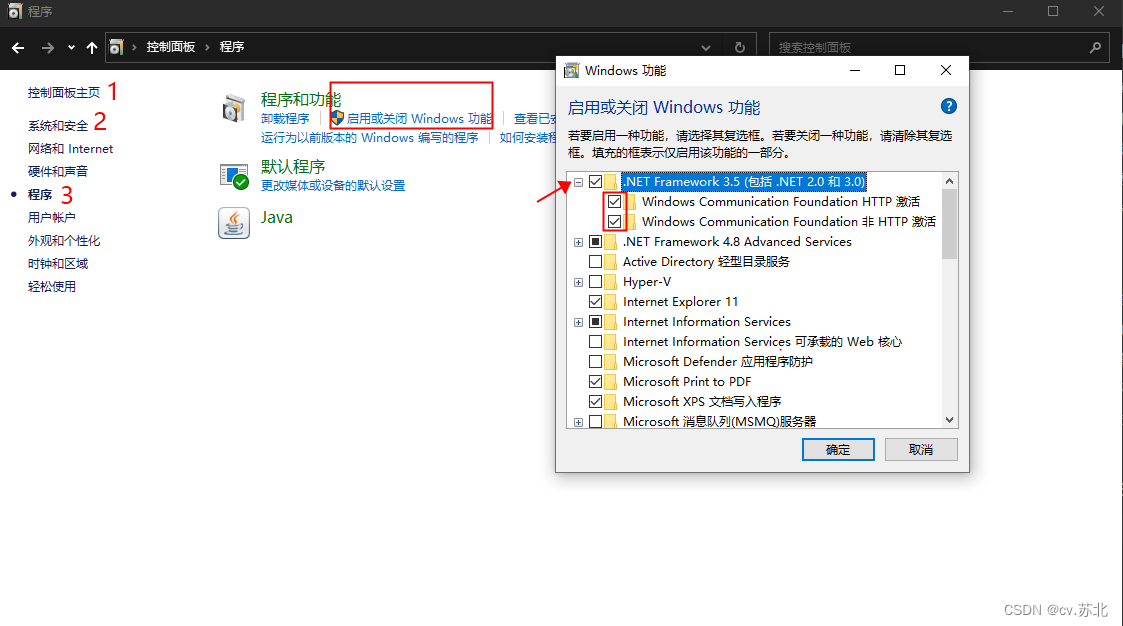Click 更改媒体或设备的默认设置 link
Viewport: 1123px width, 626px height.
pos(333,186)
